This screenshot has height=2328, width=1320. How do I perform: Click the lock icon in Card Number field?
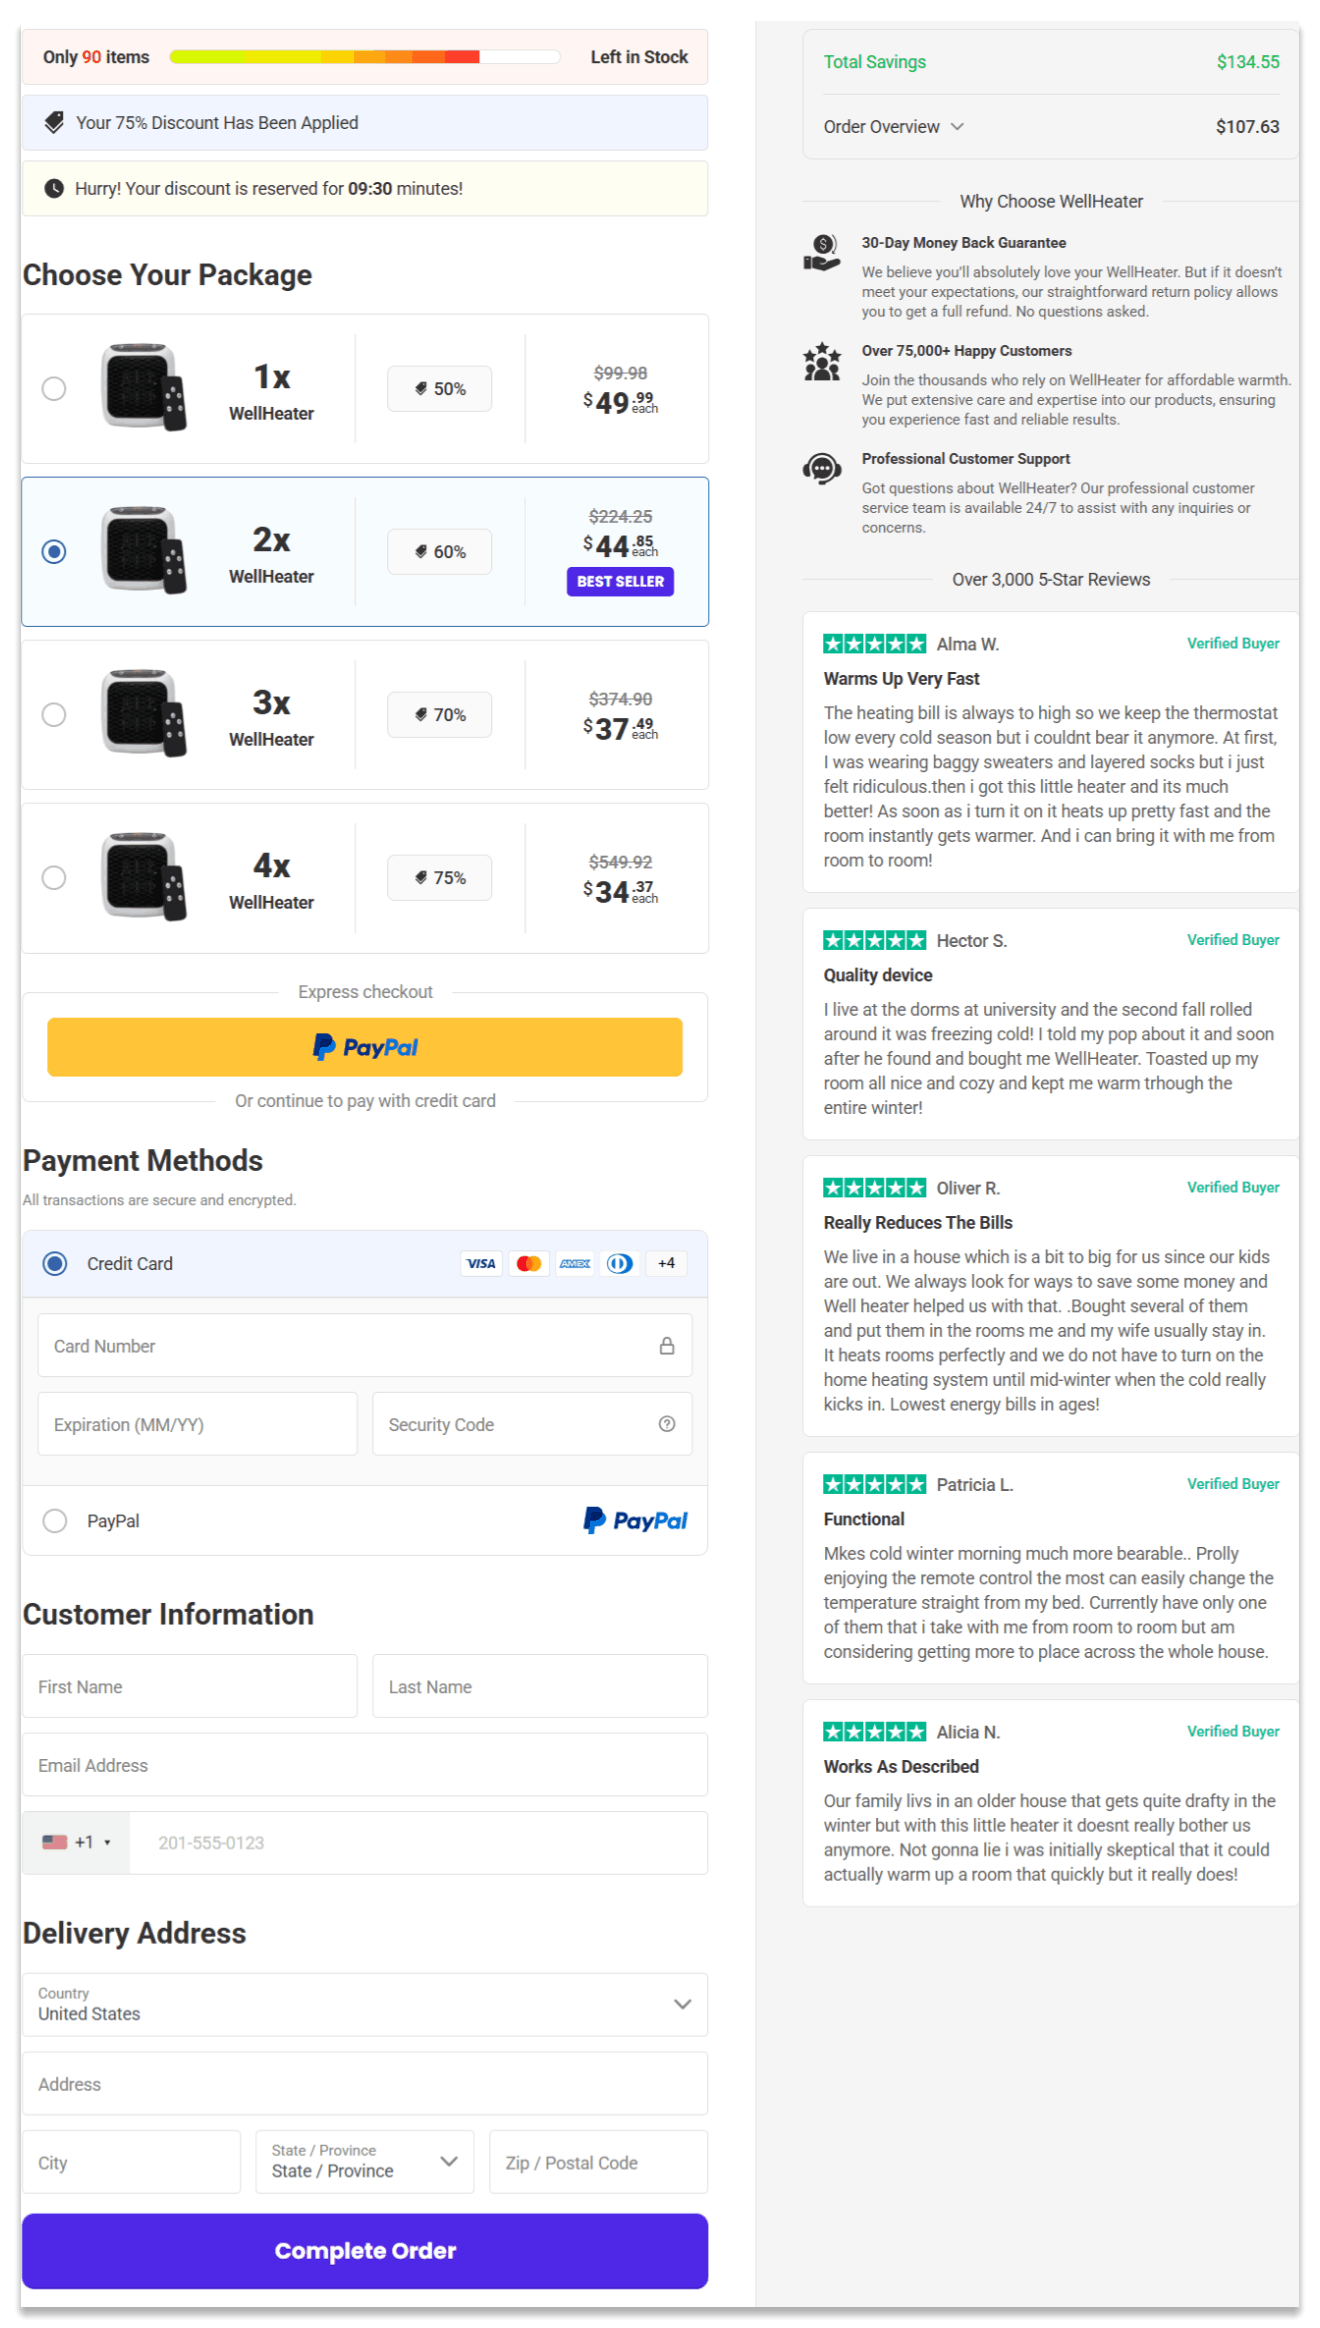click(x=667, y=1346)
